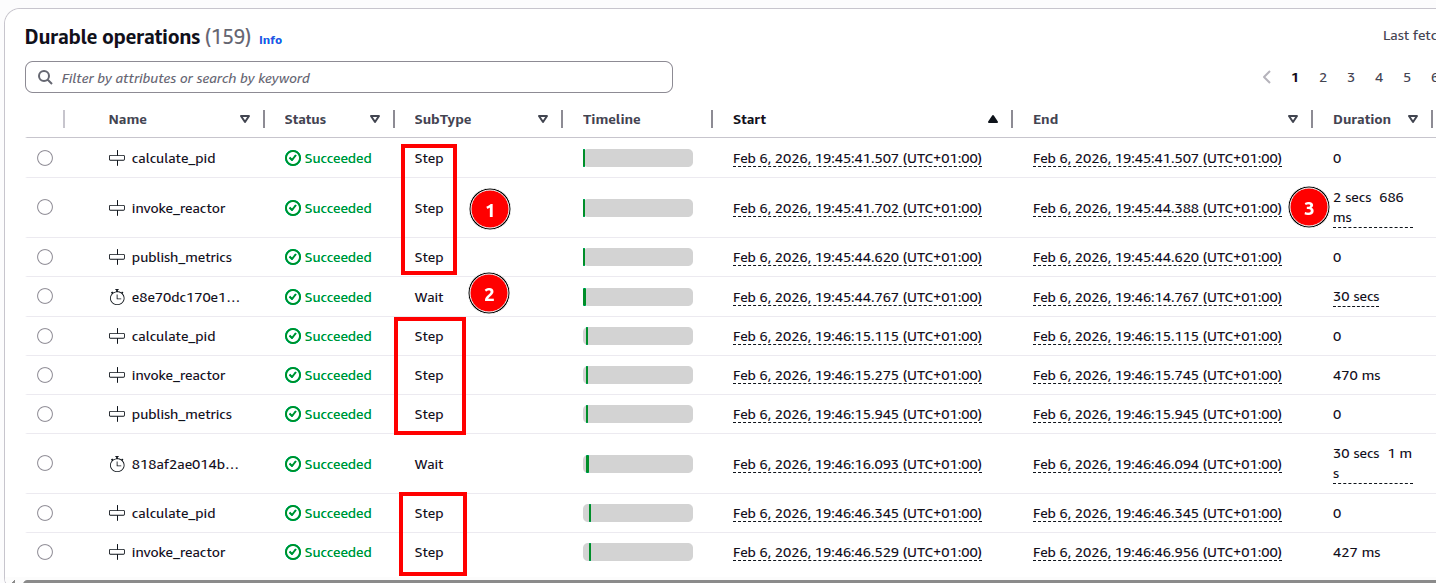Select the radio button for the e8e70dc170e1 wait row

pyautogui.click(x=45, y=296)
